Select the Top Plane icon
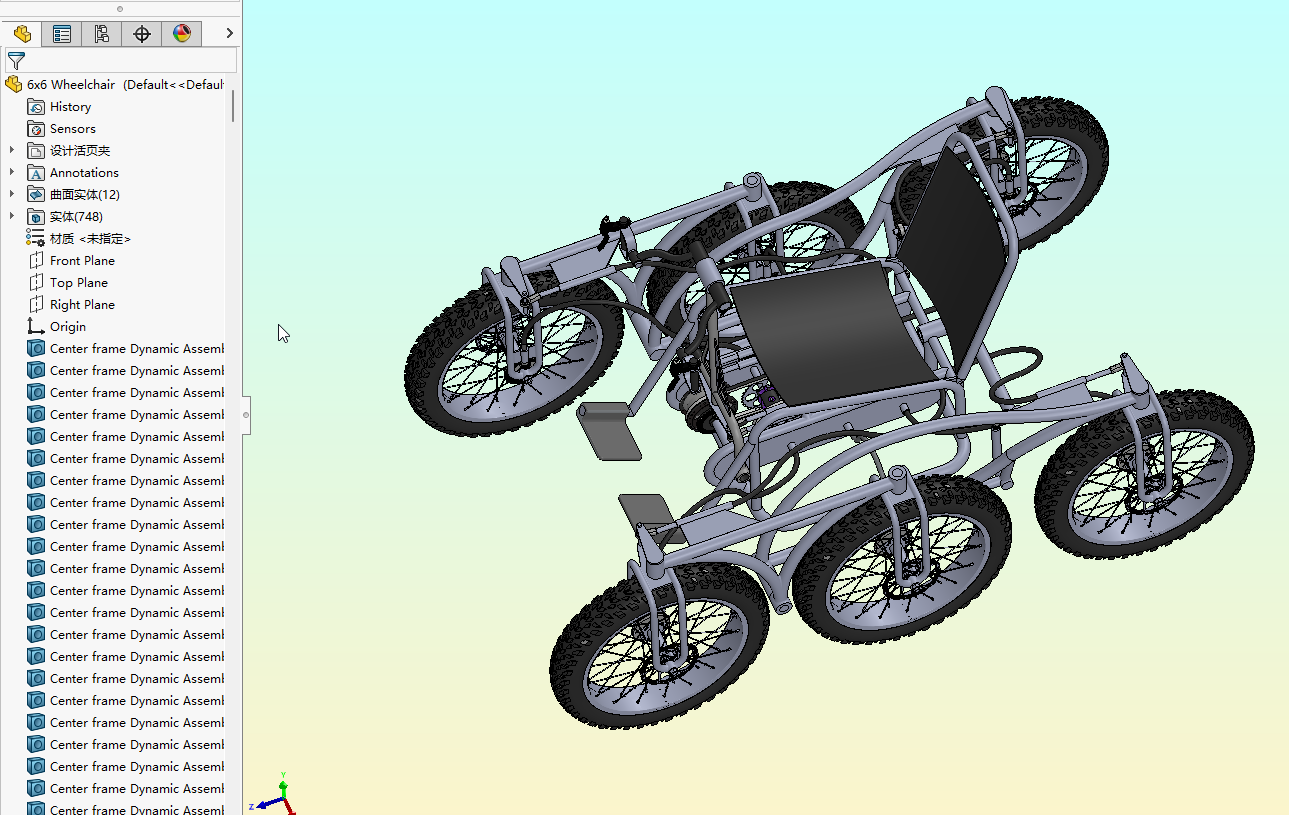Viewport: 1289px width, 815px height. point(36,283)
